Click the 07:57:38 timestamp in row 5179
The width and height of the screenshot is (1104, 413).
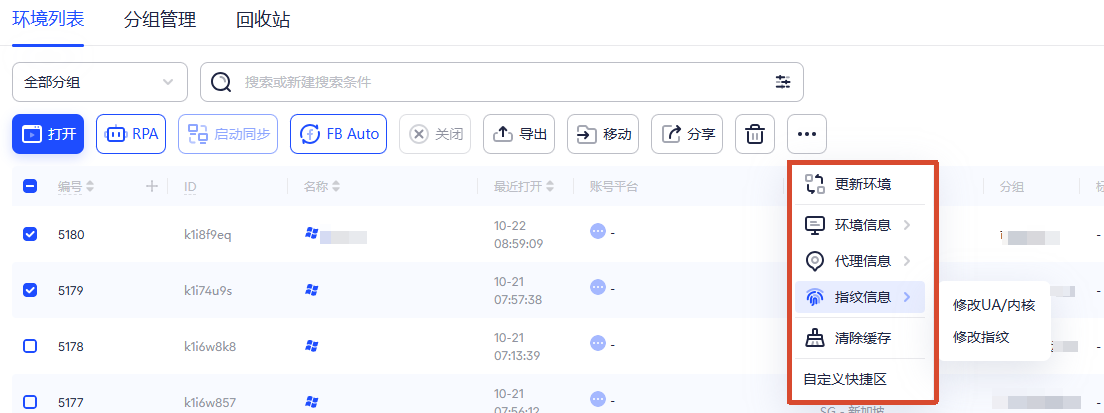coord(518,300)
